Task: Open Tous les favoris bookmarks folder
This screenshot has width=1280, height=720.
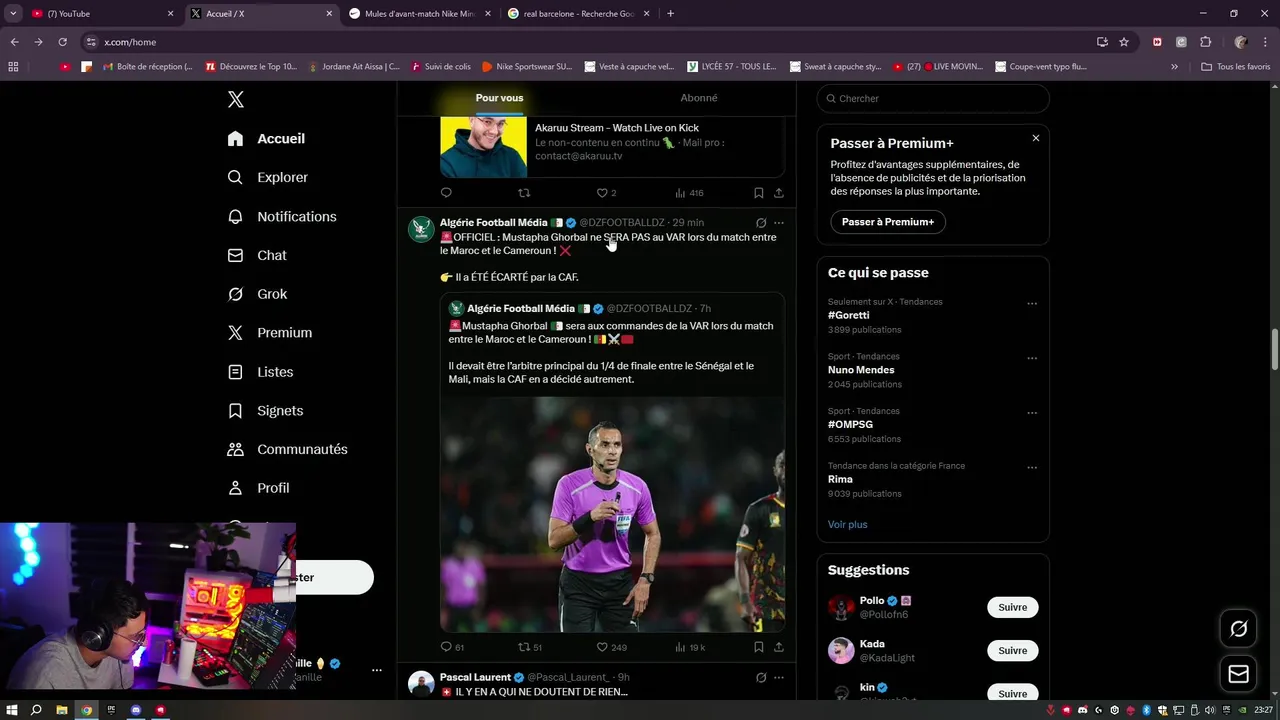Action: pos(1236,66)
